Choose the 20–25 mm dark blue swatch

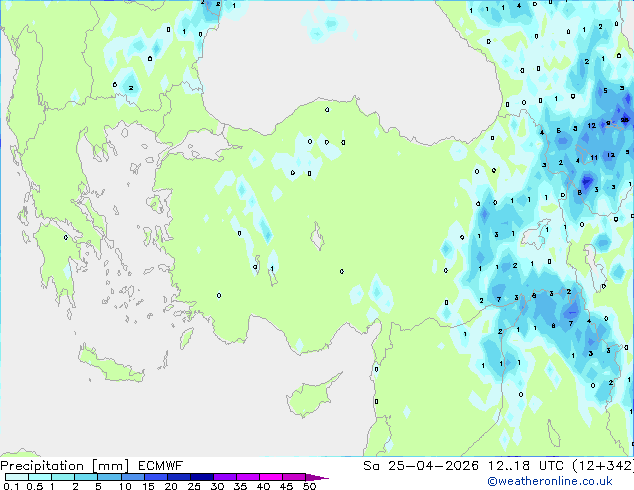tap(178, 477)
